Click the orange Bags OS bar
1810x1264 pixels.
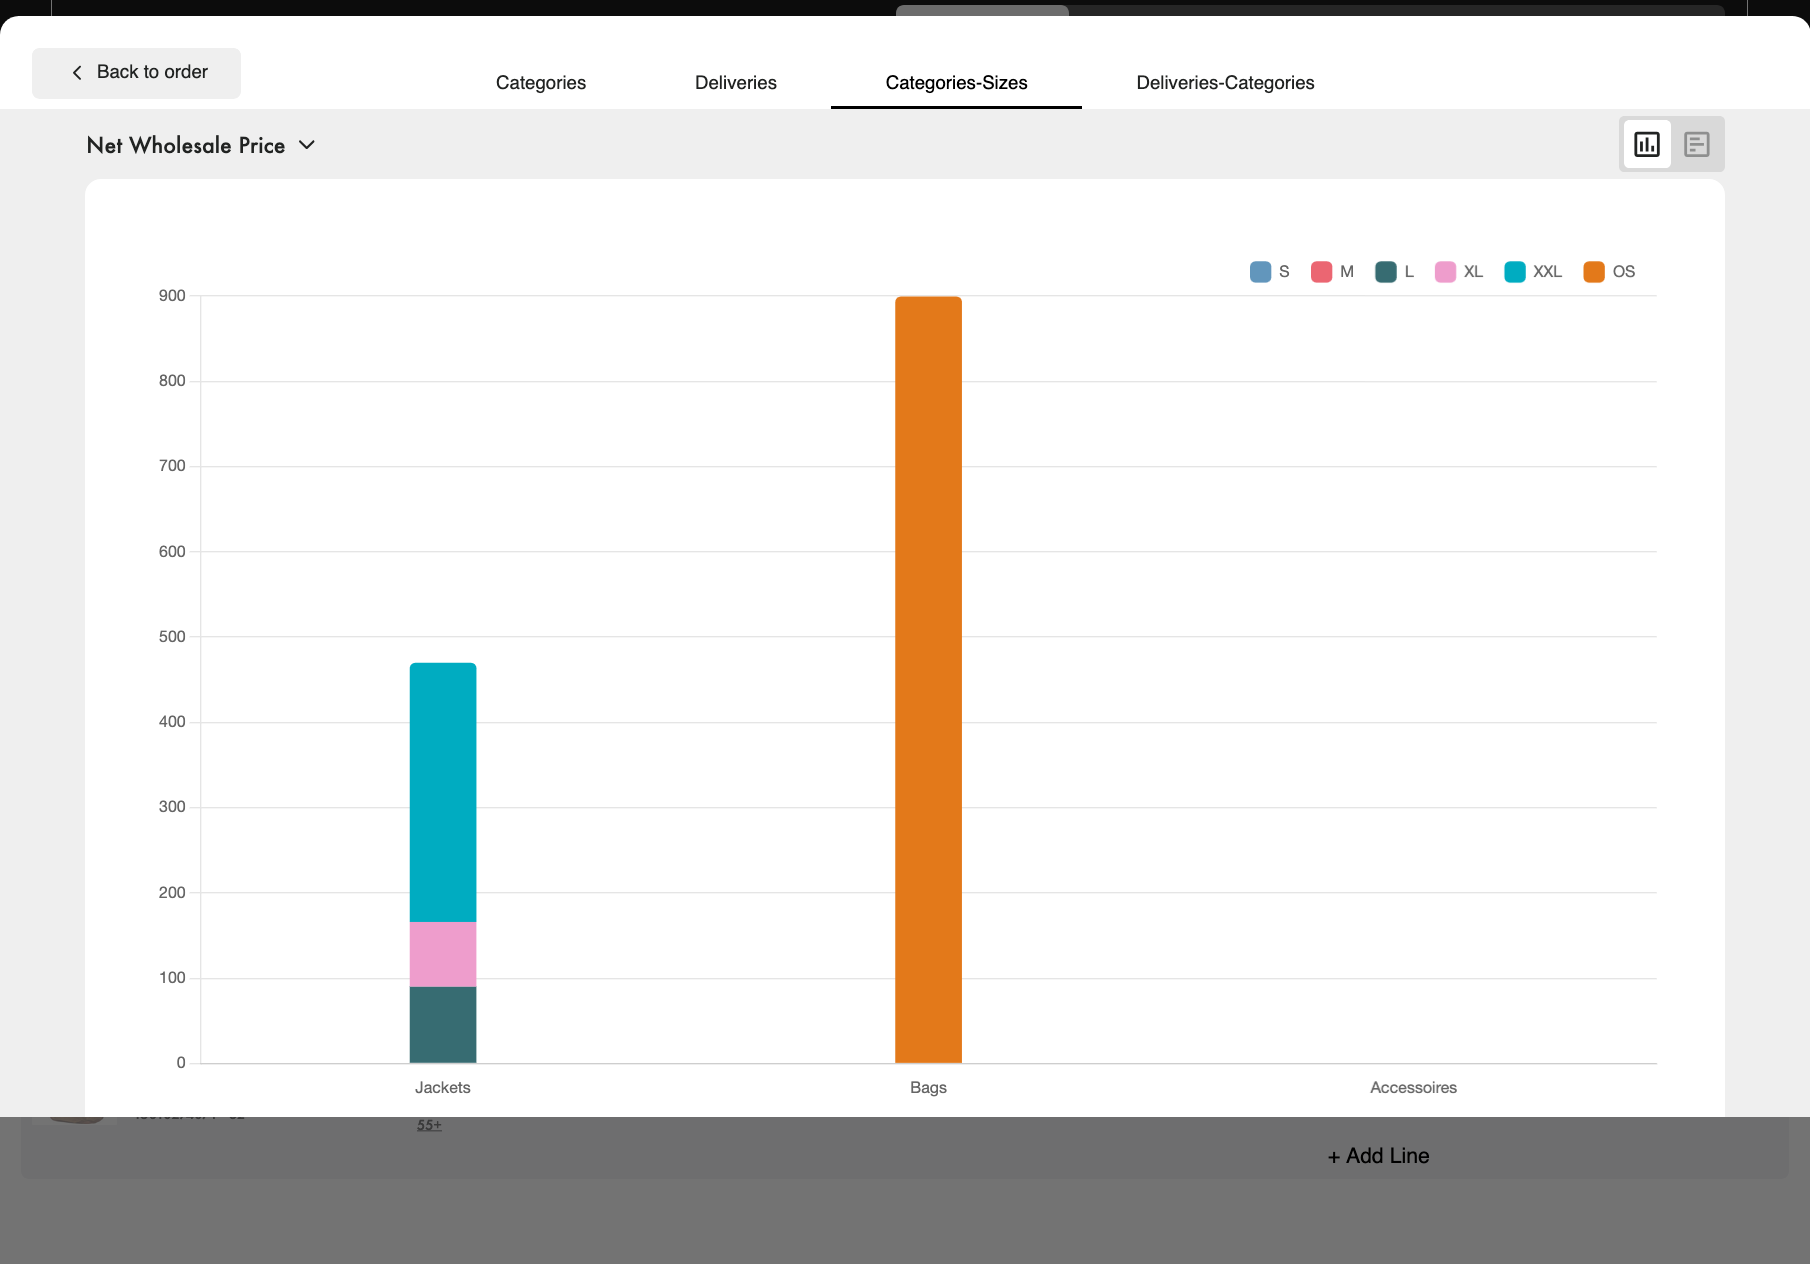(x=928, y=680)
